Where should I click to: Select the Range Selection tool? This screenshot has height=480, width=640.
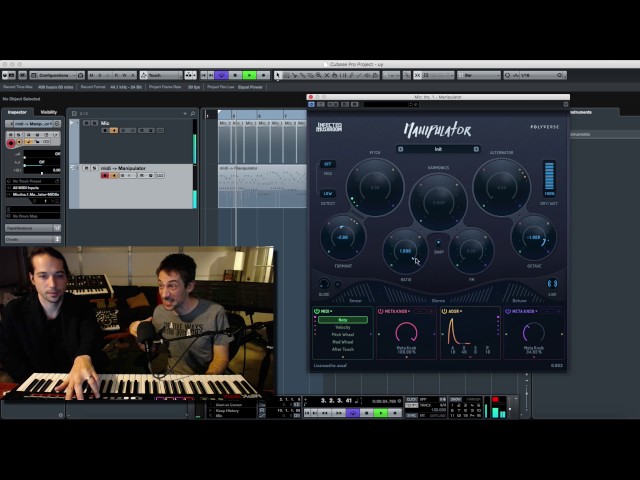tap(286, 76)
